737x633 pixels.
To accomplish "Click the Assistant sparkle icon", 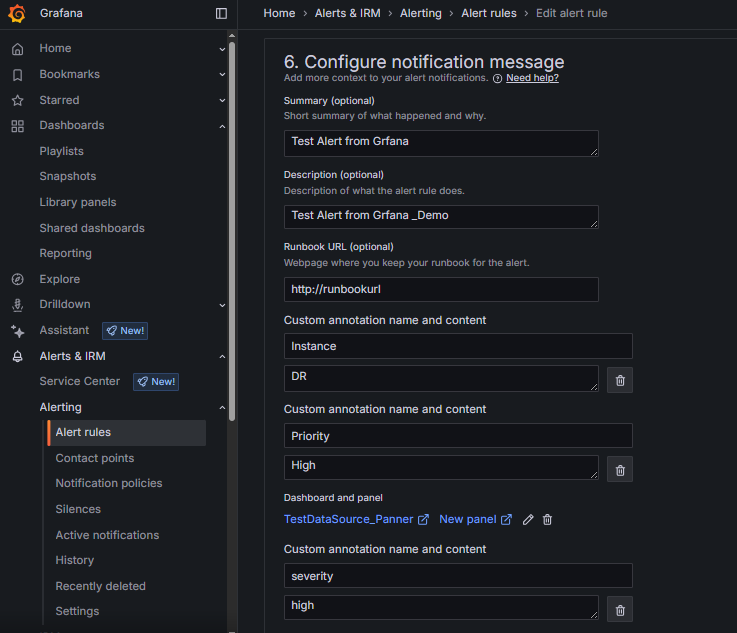I will pyautogui.click(x=17, y=331).
